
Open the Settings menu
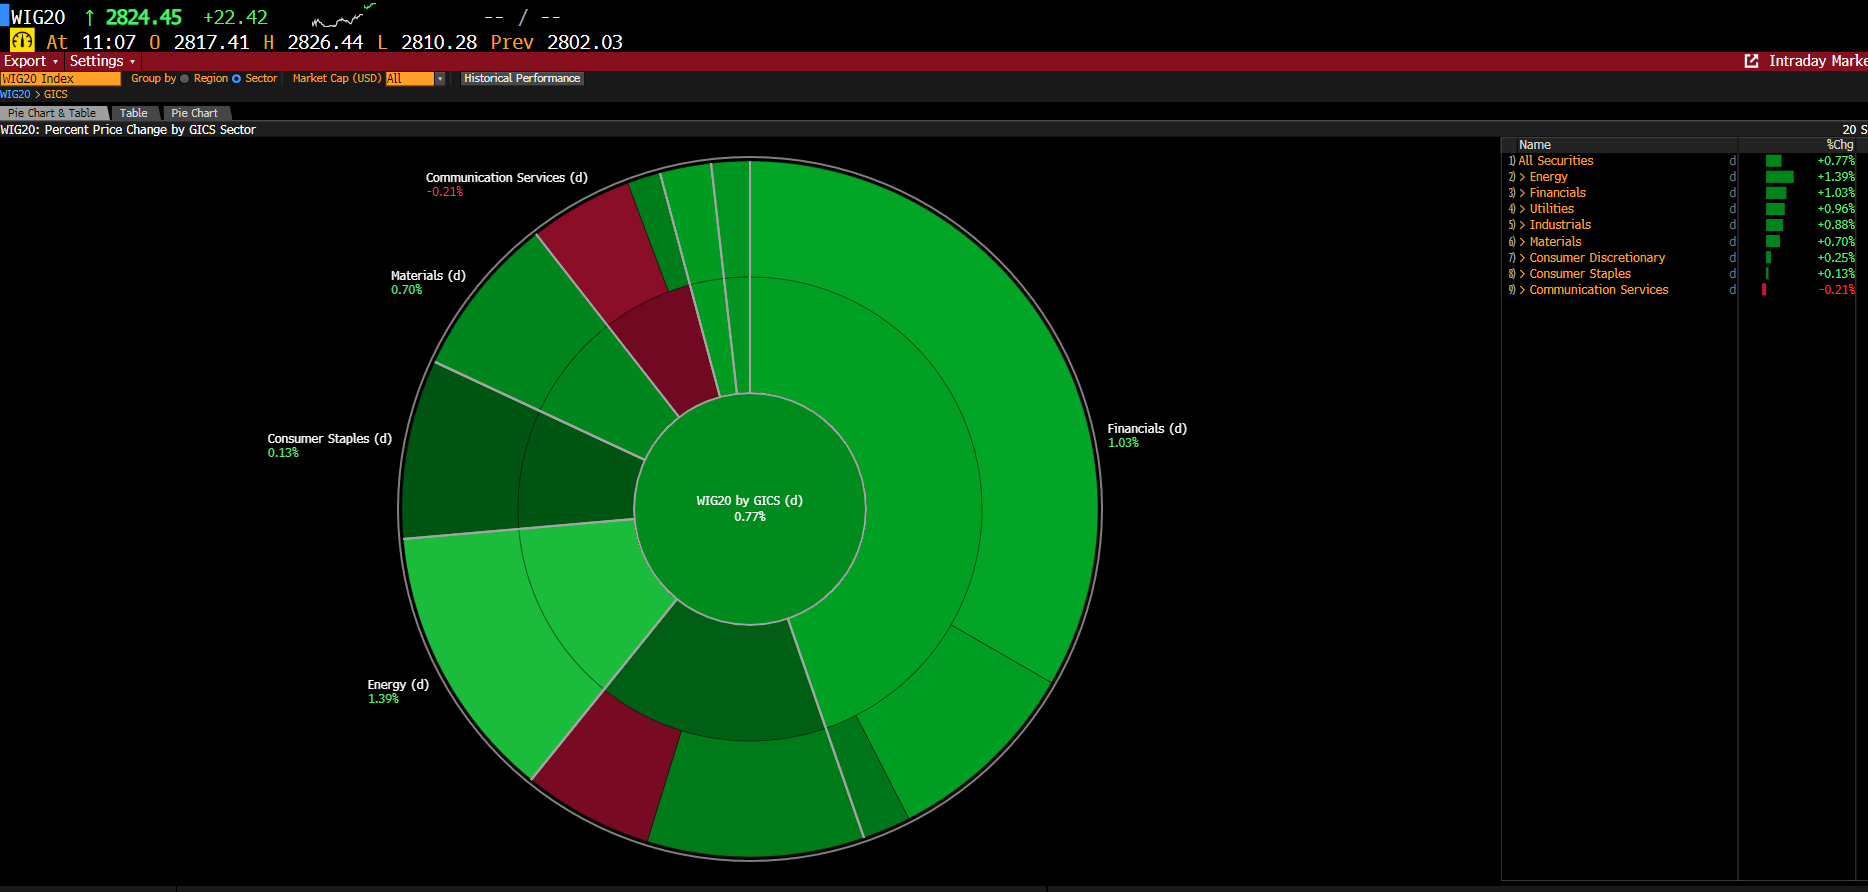pyautogui.click(x=102, y=61)
